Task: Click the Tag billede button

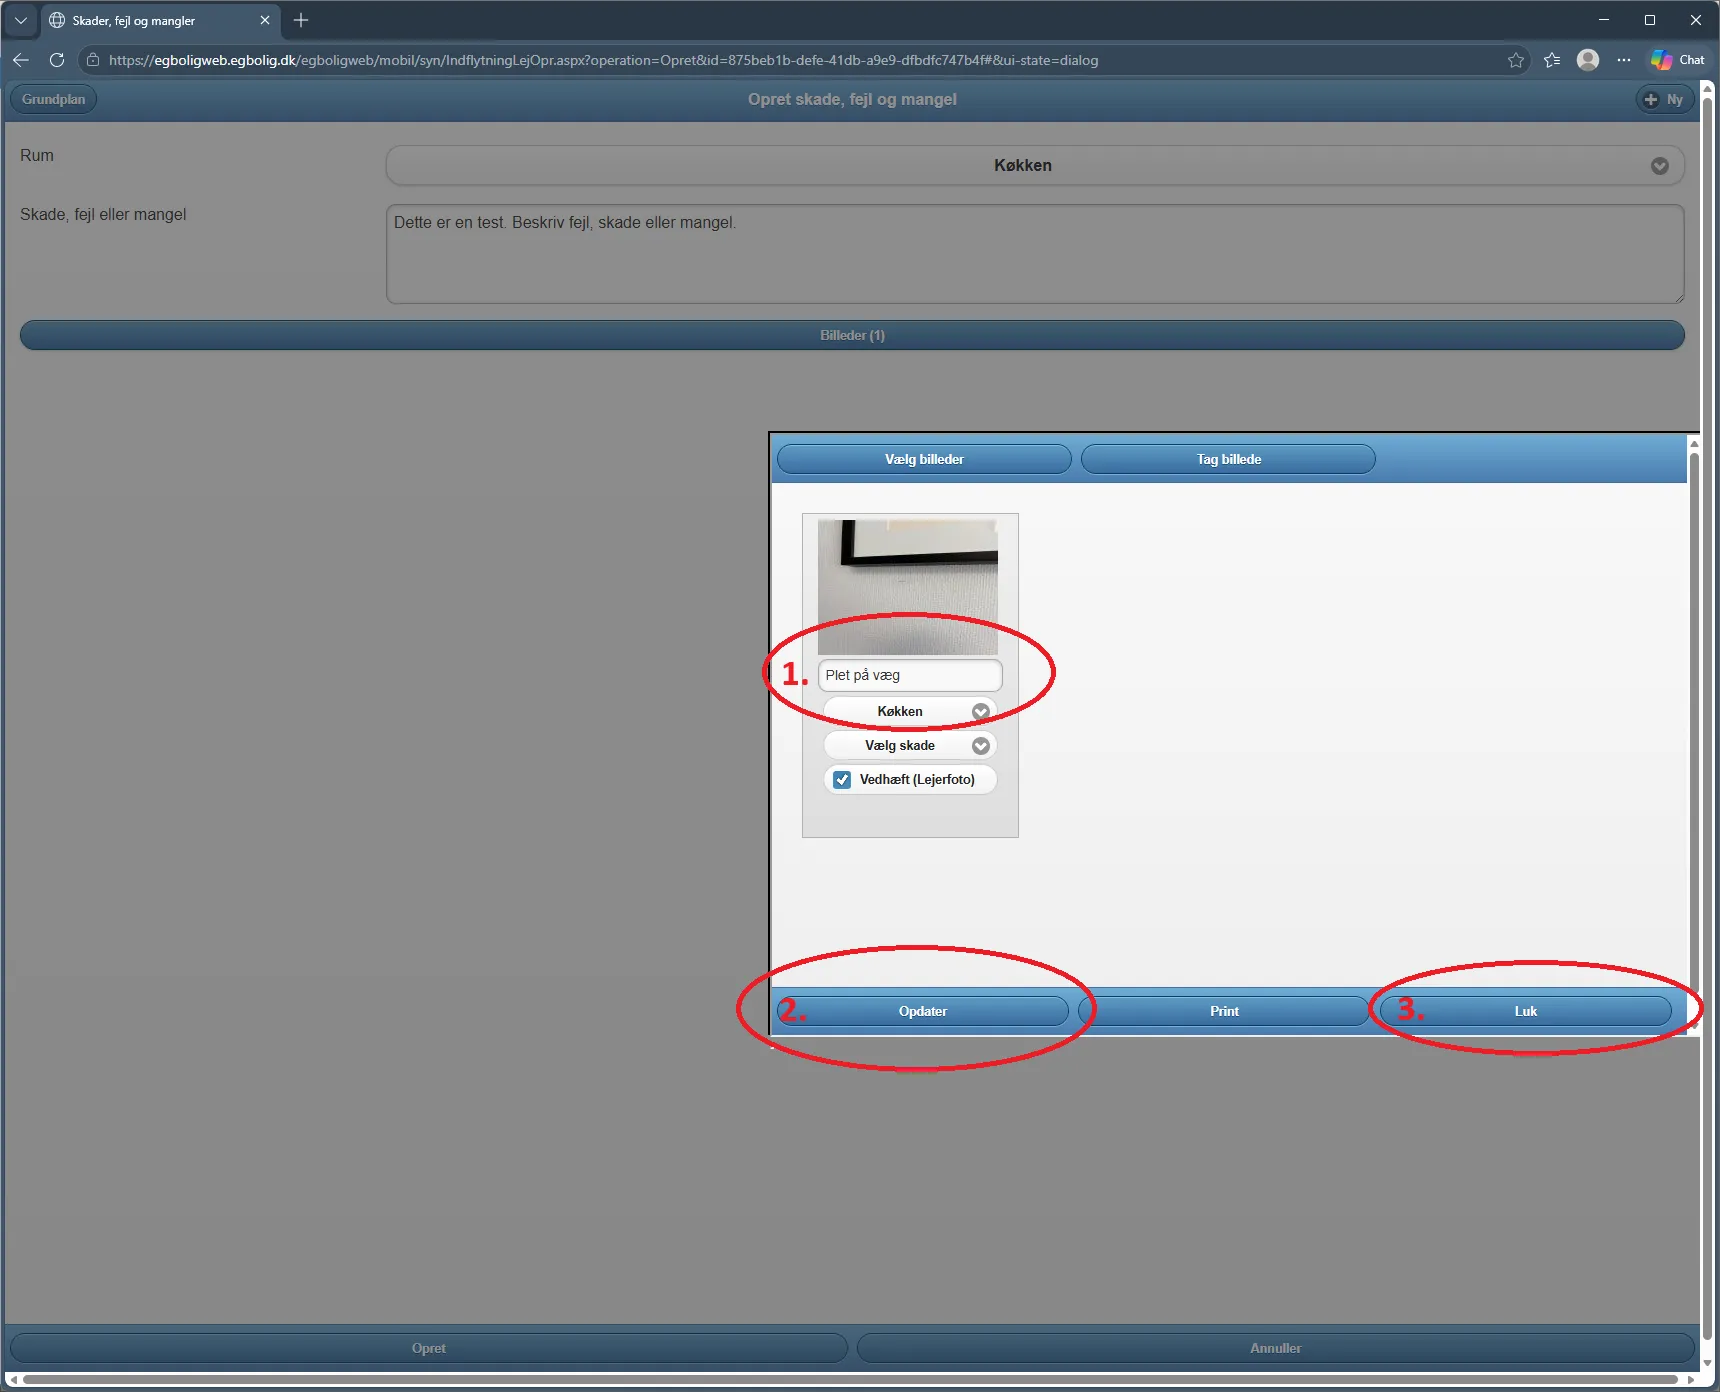Action: (x=1228, y=459)
